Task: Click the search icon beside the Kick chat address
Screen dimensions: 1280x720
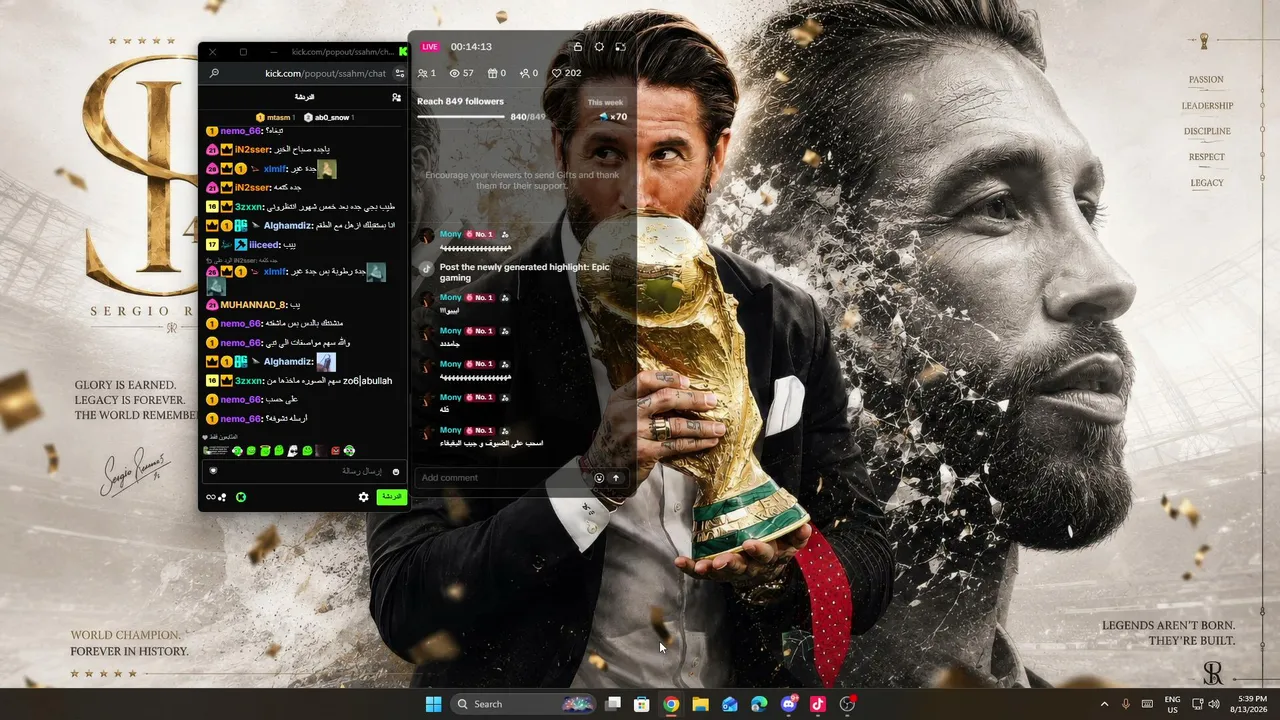Action: 214,73
